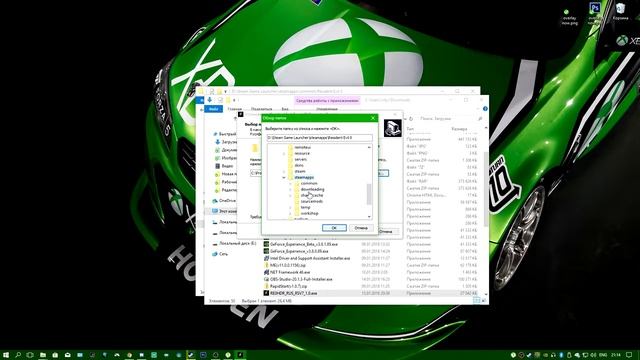The image size is (640, 360).
Task: Select Сеть in the Explorer sidebar
Action: coord(220,254)
